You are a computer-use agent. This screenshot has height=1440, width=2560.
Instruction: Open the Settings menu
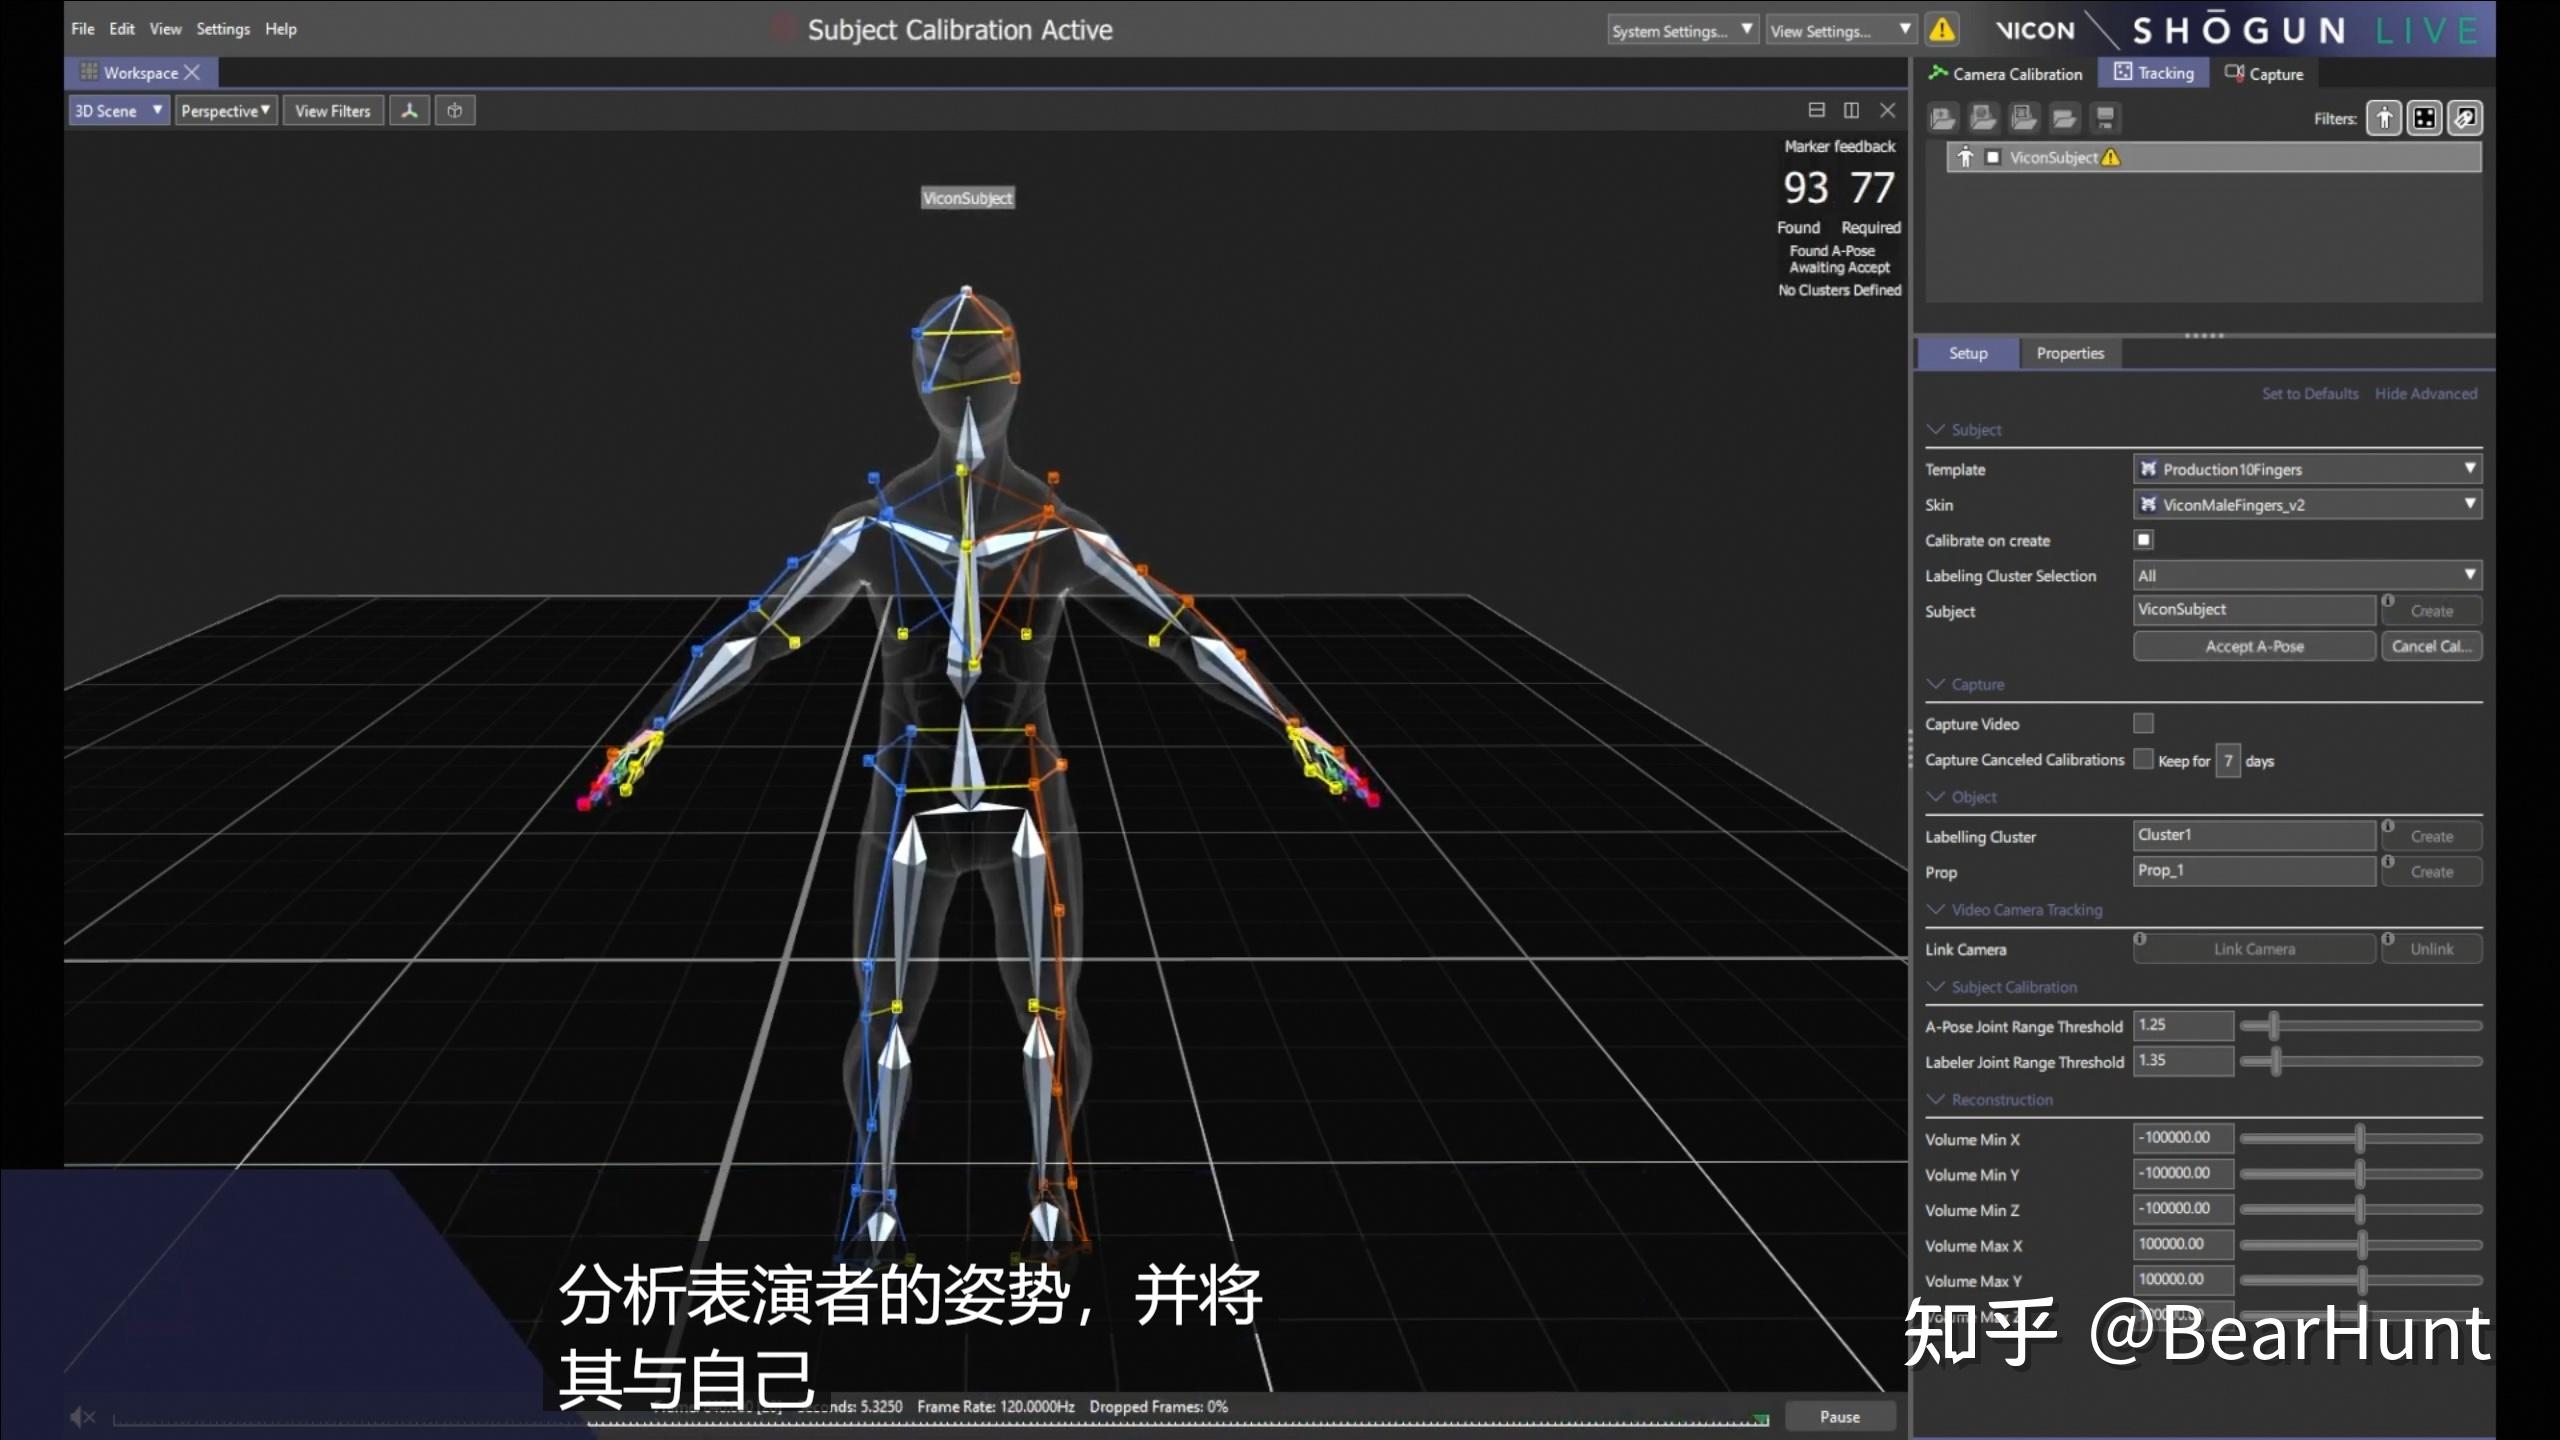(x=222, y=29)
